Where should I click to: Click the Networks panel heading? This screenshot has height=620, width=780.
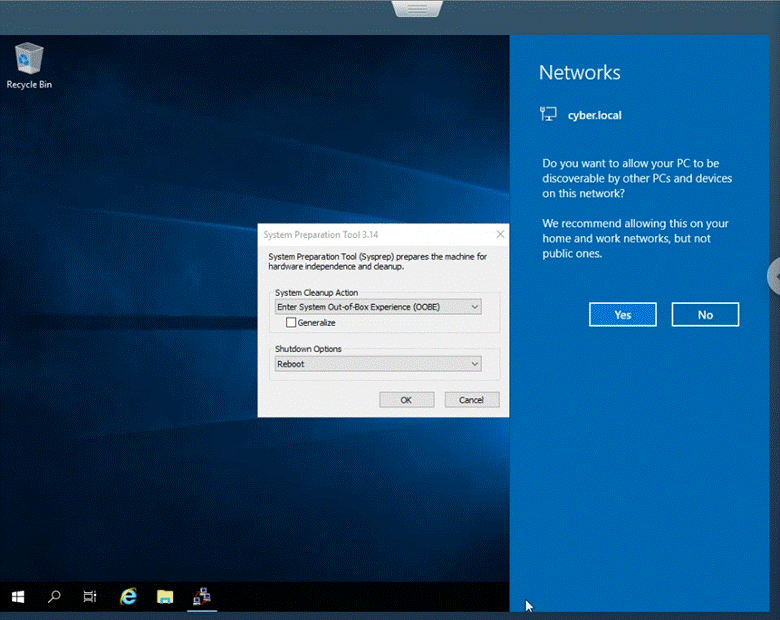[x=580, y=73]
